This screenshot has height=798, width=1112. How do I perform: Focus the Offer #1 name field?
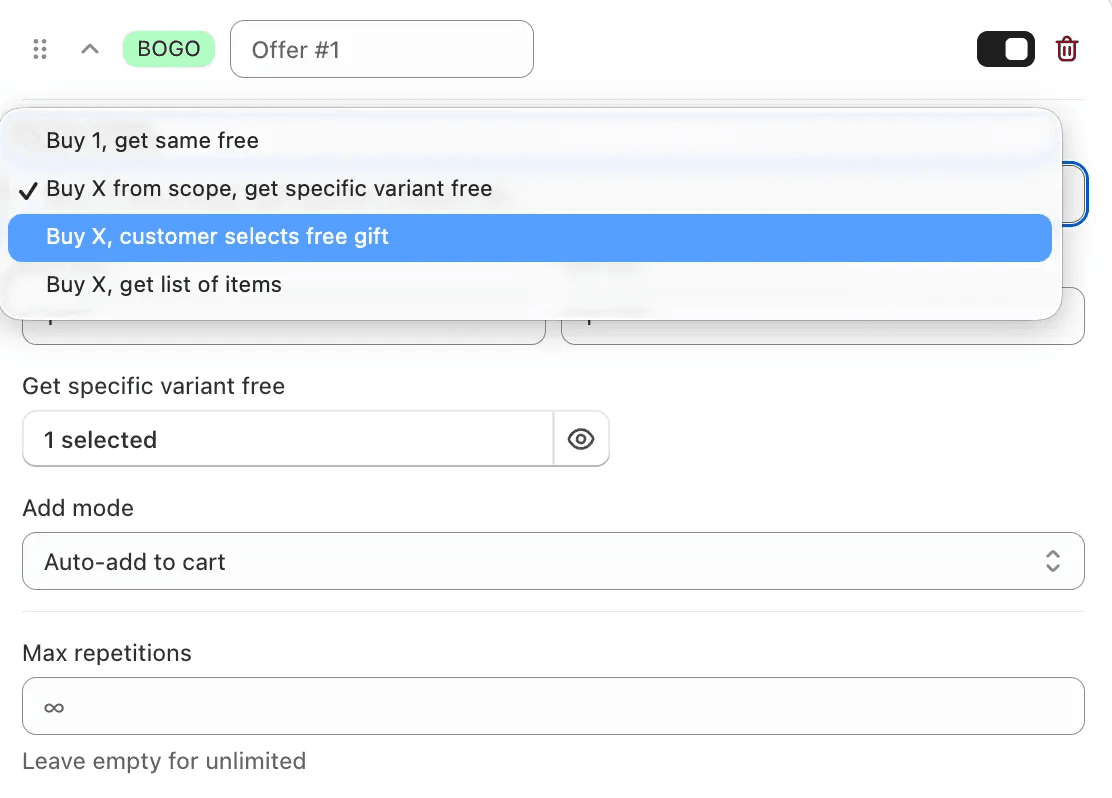point(382,49)
